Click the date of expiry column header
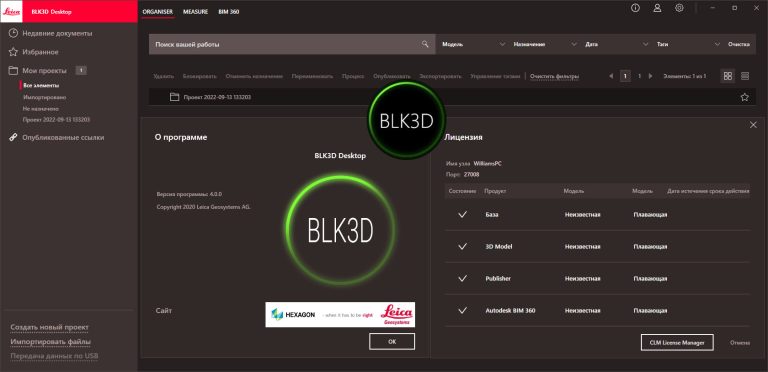 [x=708, y=191]
